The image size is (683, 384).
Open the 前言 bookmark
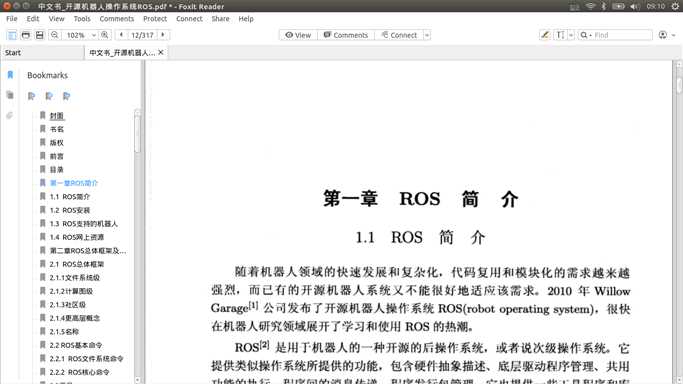(57, 156)
